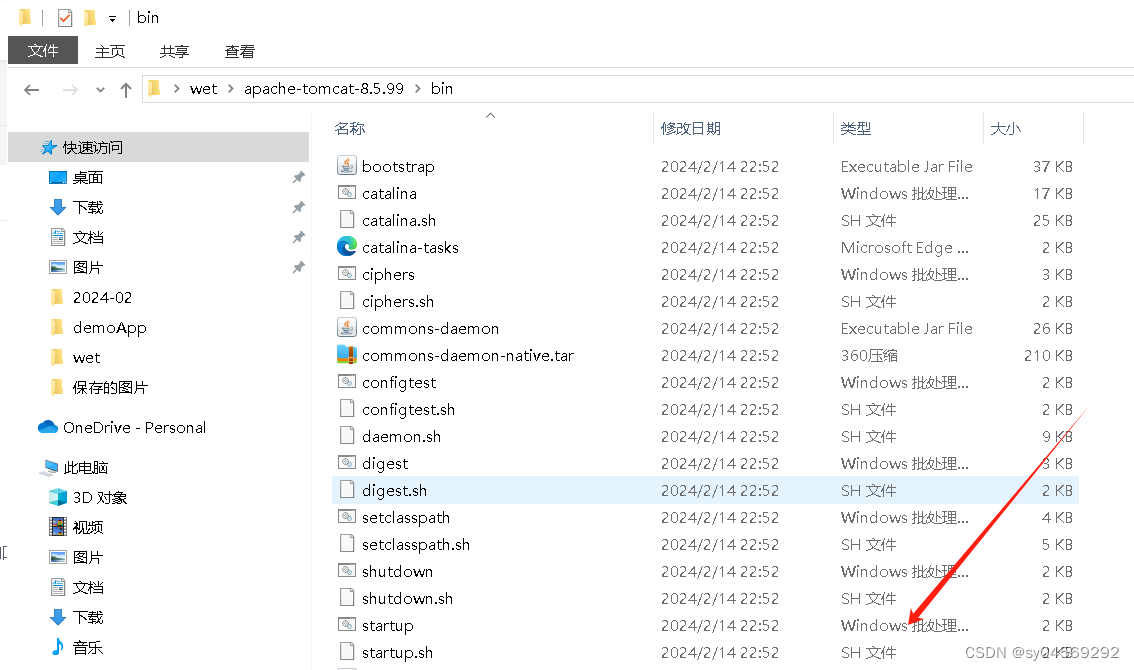This screenshot has height=670, width=1134.
Task: Click the catalina.sh file icon
Action: (x=347, y=220)
